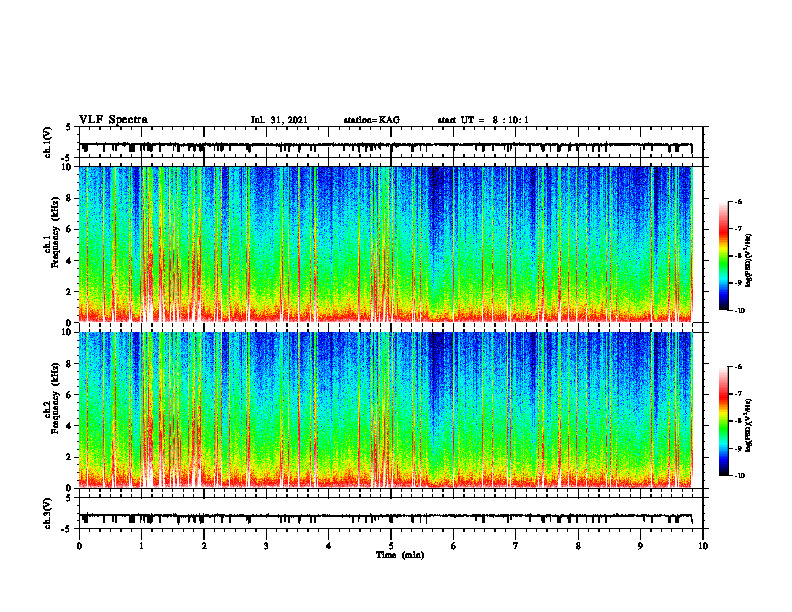The height and width of the screenshot is (612, 792).
Task: Click inside the ch.1 spectrogram panel
Action: click(386, 244)
